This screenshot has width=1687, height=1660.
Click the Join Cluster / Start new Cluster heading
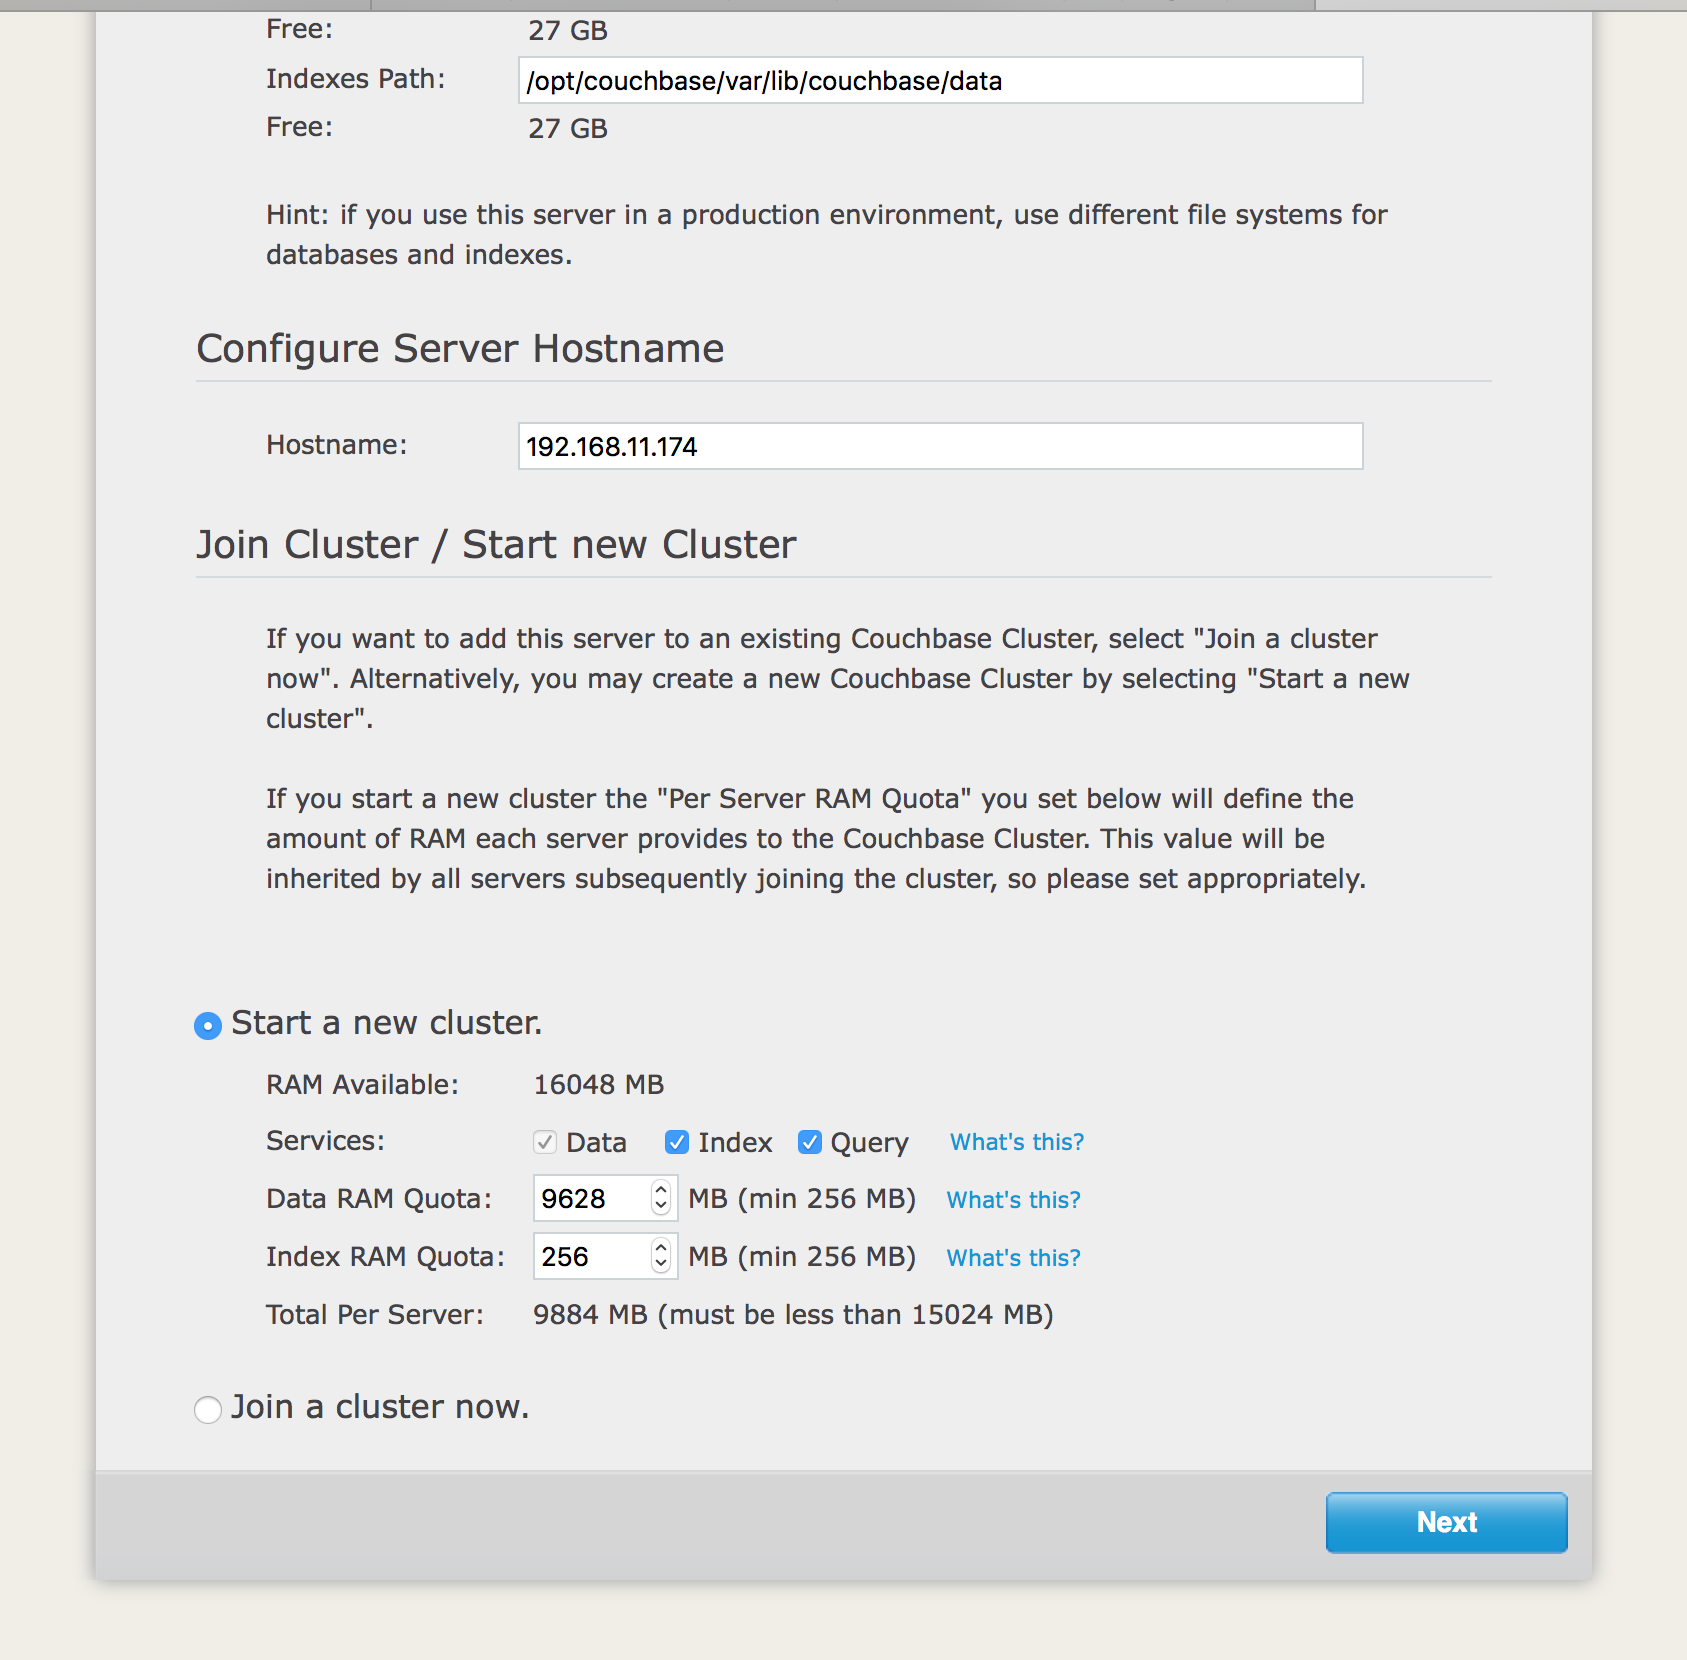496,545
